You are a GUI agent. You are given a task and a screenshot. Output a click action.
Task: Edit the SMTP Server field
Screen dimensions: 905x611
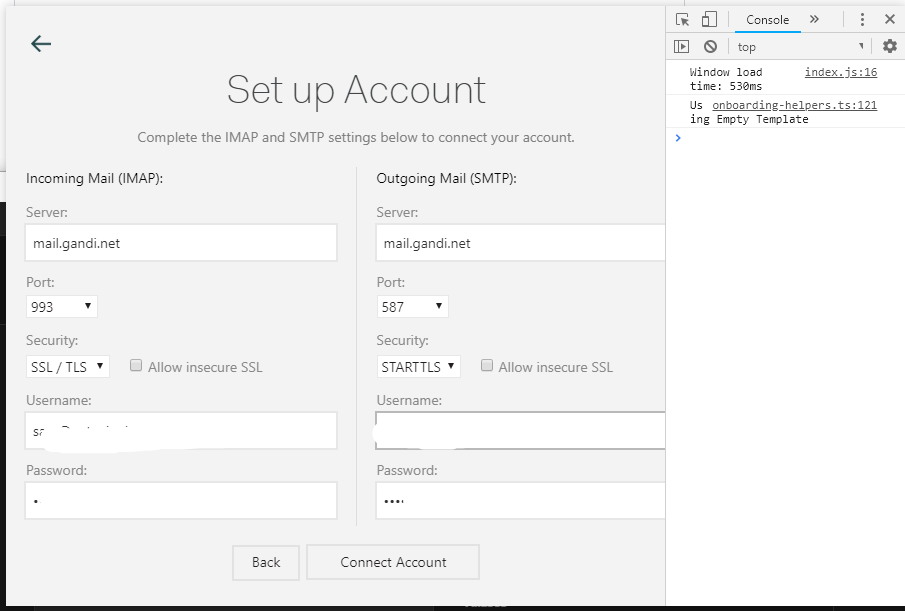pyautogui.click(x=521, y=243)
